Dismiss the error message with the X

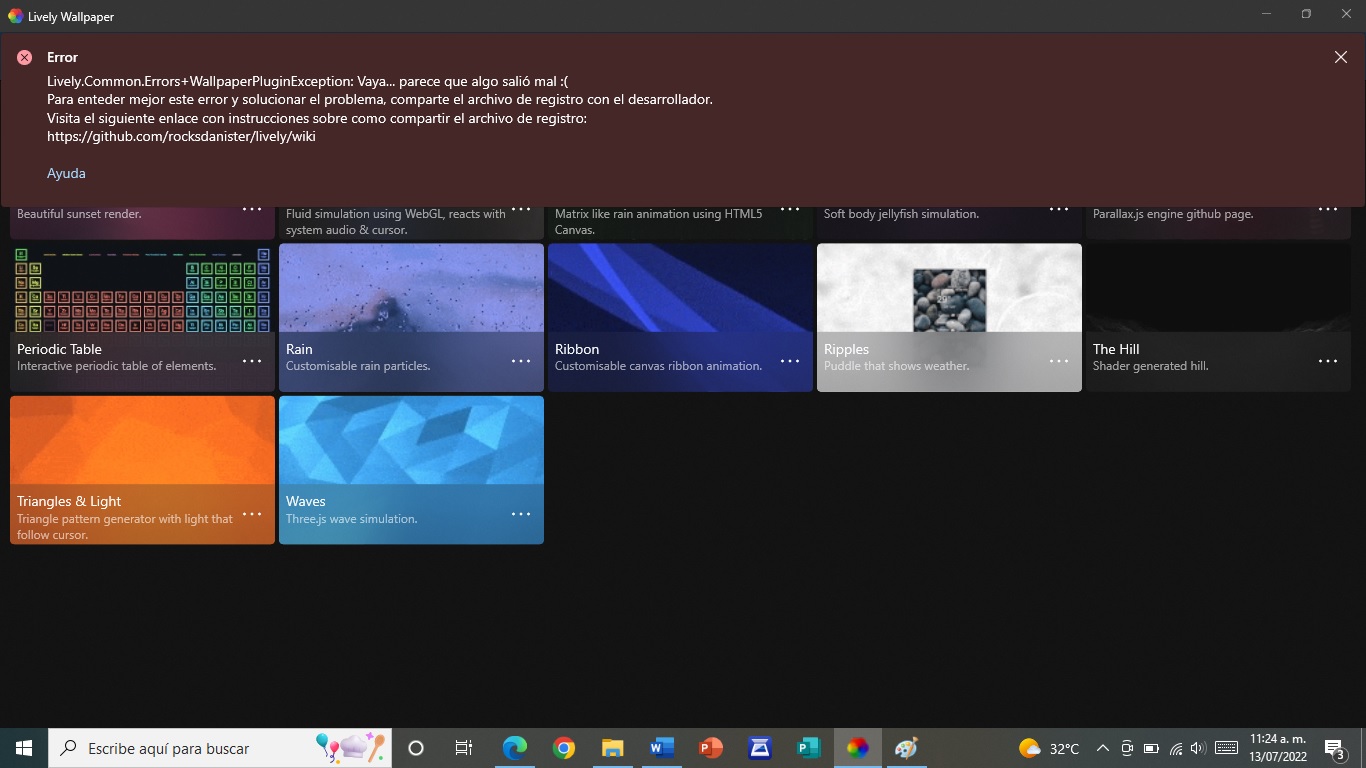click(1340, 57)
